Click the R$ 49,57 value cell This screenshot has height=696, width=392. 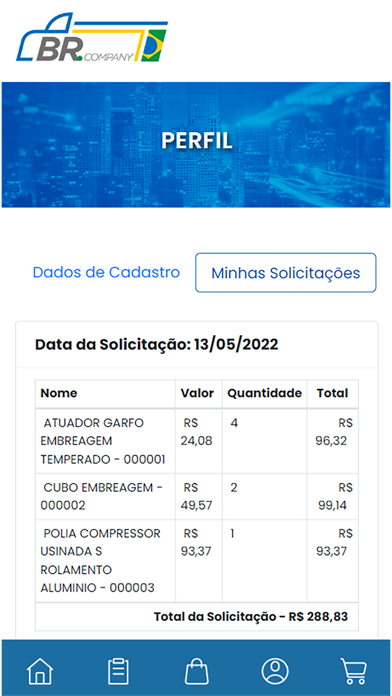(x=198, y=496)
